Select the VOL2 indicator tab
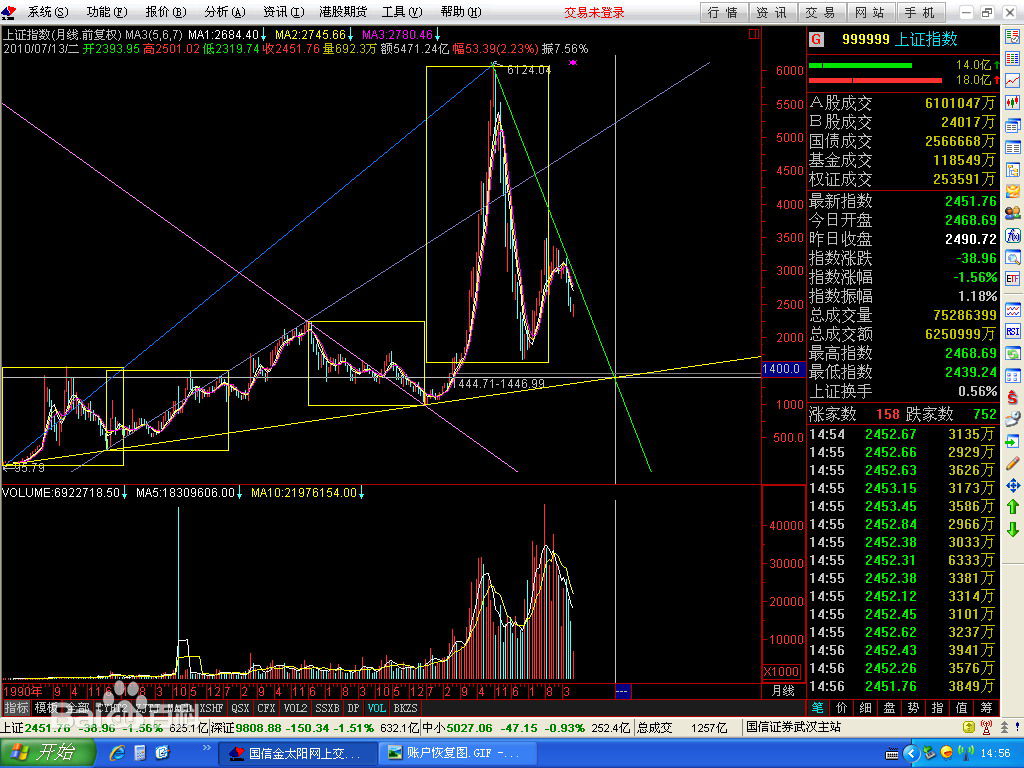This screenshot has height=768, width=1024. pos(295,708)
